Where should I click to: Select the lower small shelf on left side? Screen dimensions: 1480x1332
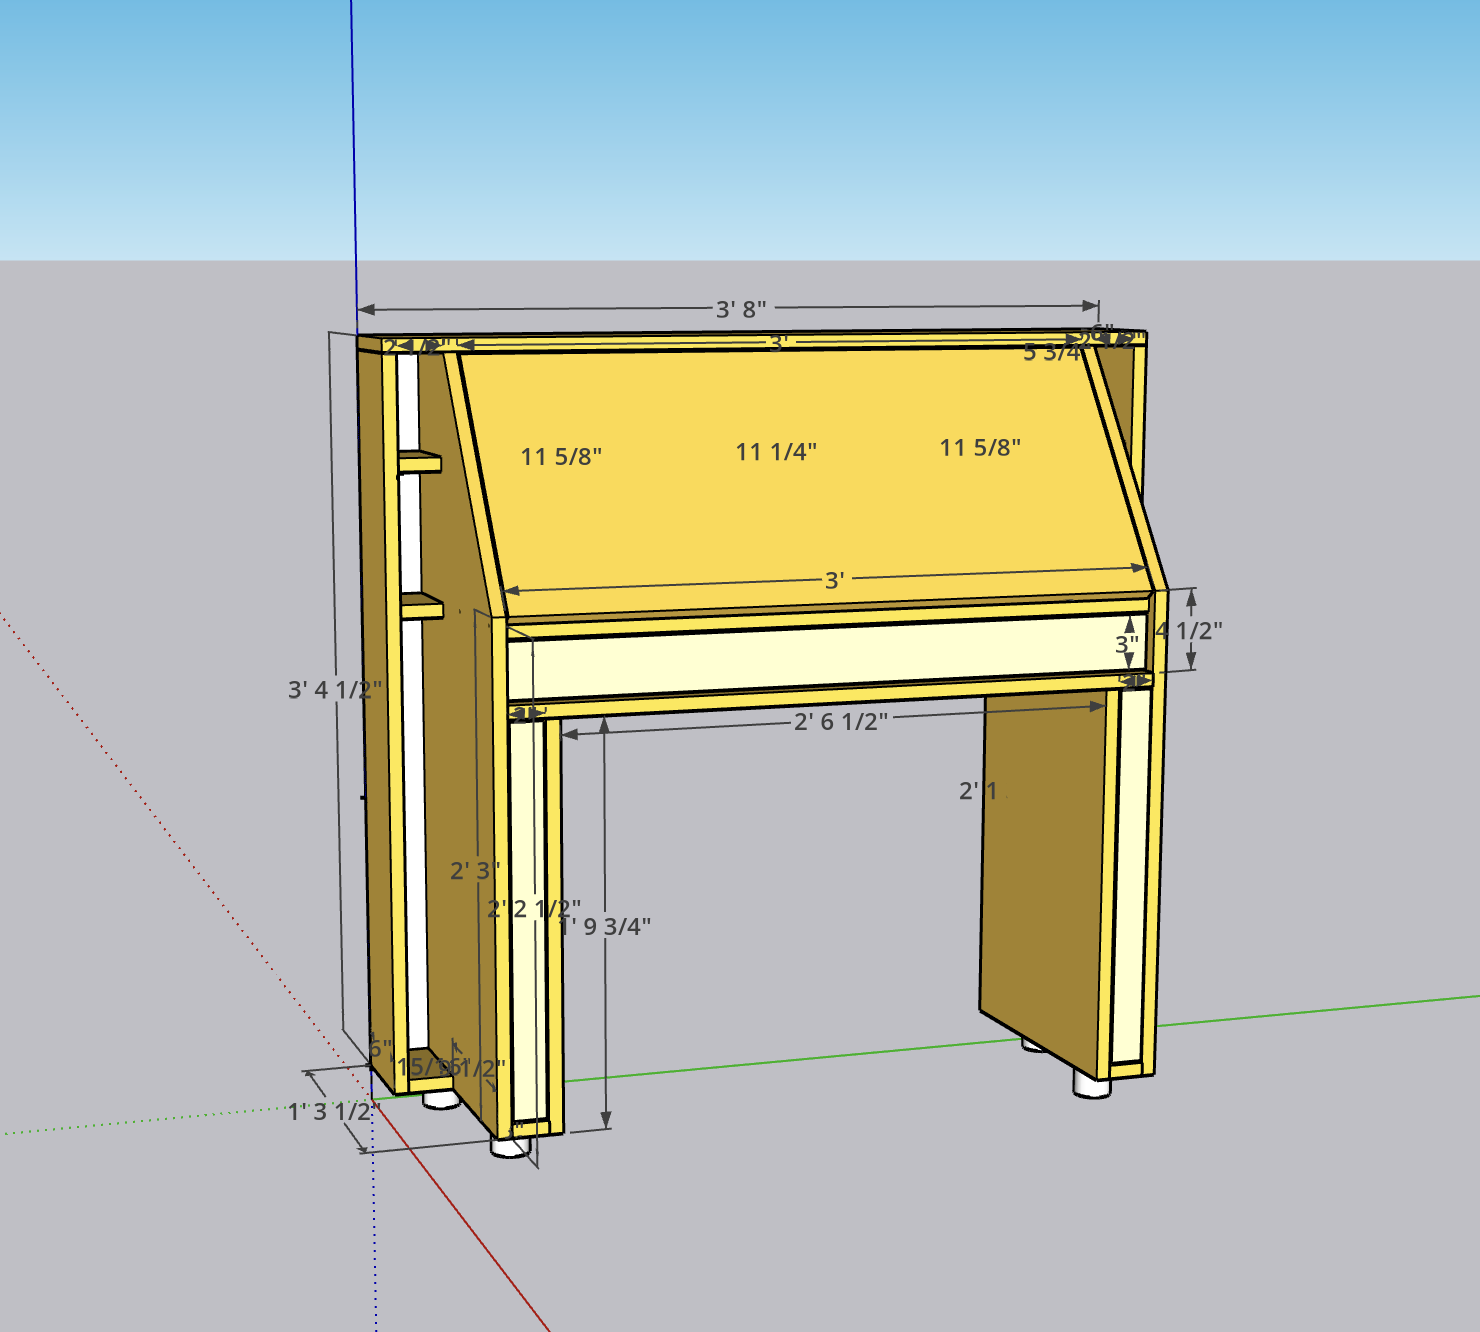point(421,606)
